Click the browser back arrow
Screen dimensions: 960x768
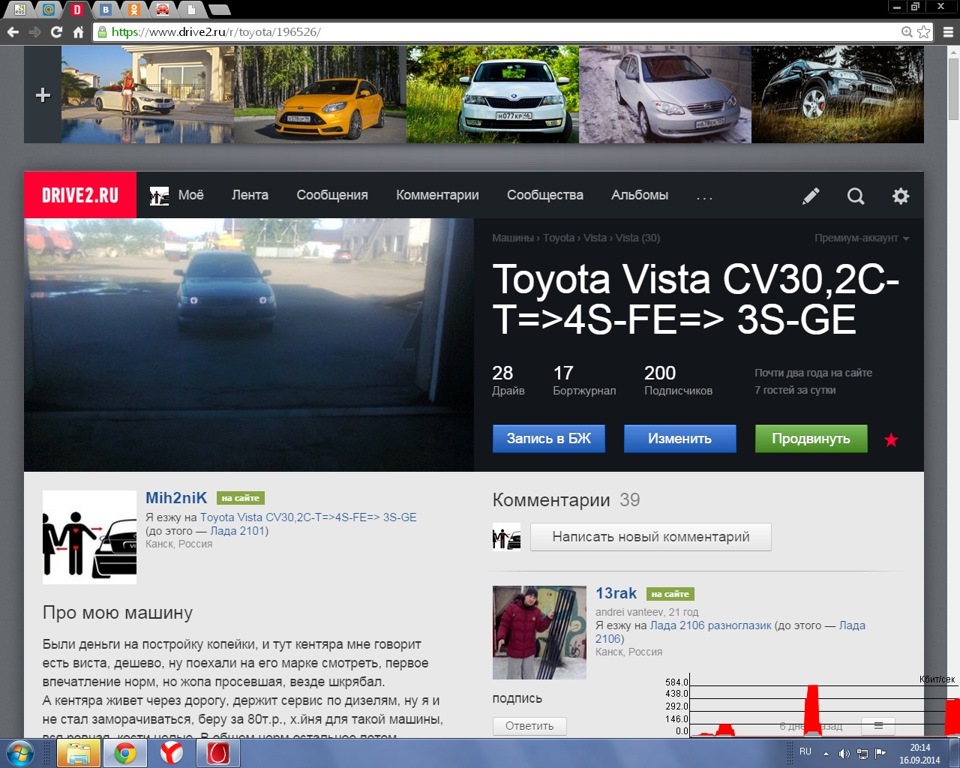tap(13, 32)
